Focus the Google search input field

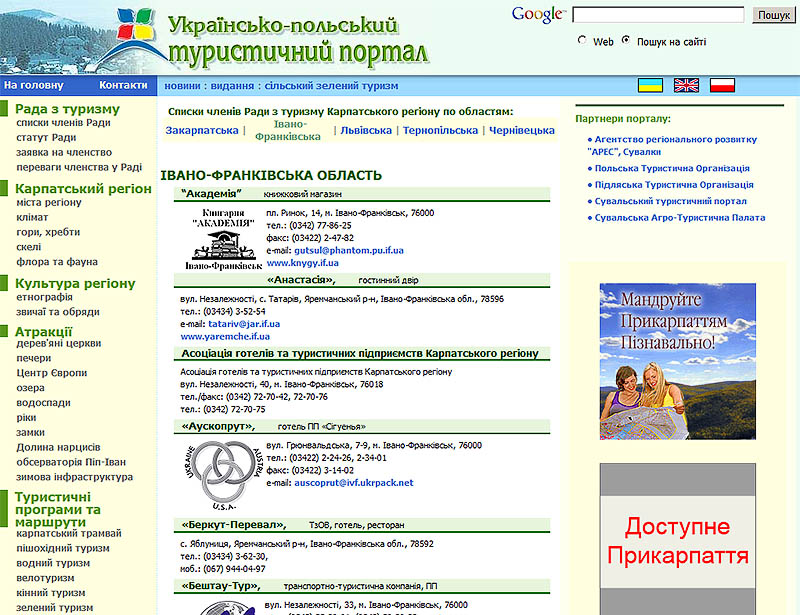[658, 15]
